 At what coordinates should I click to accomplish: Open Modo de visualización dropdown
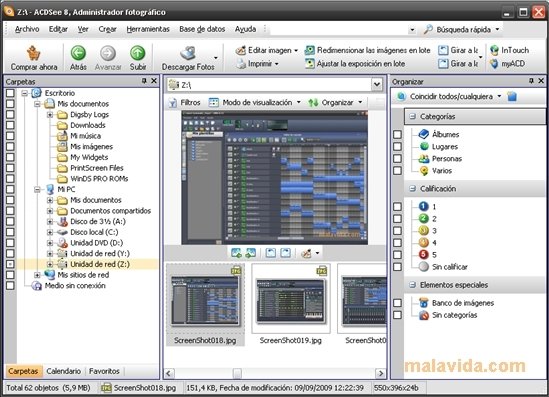[x=298, y=103]
